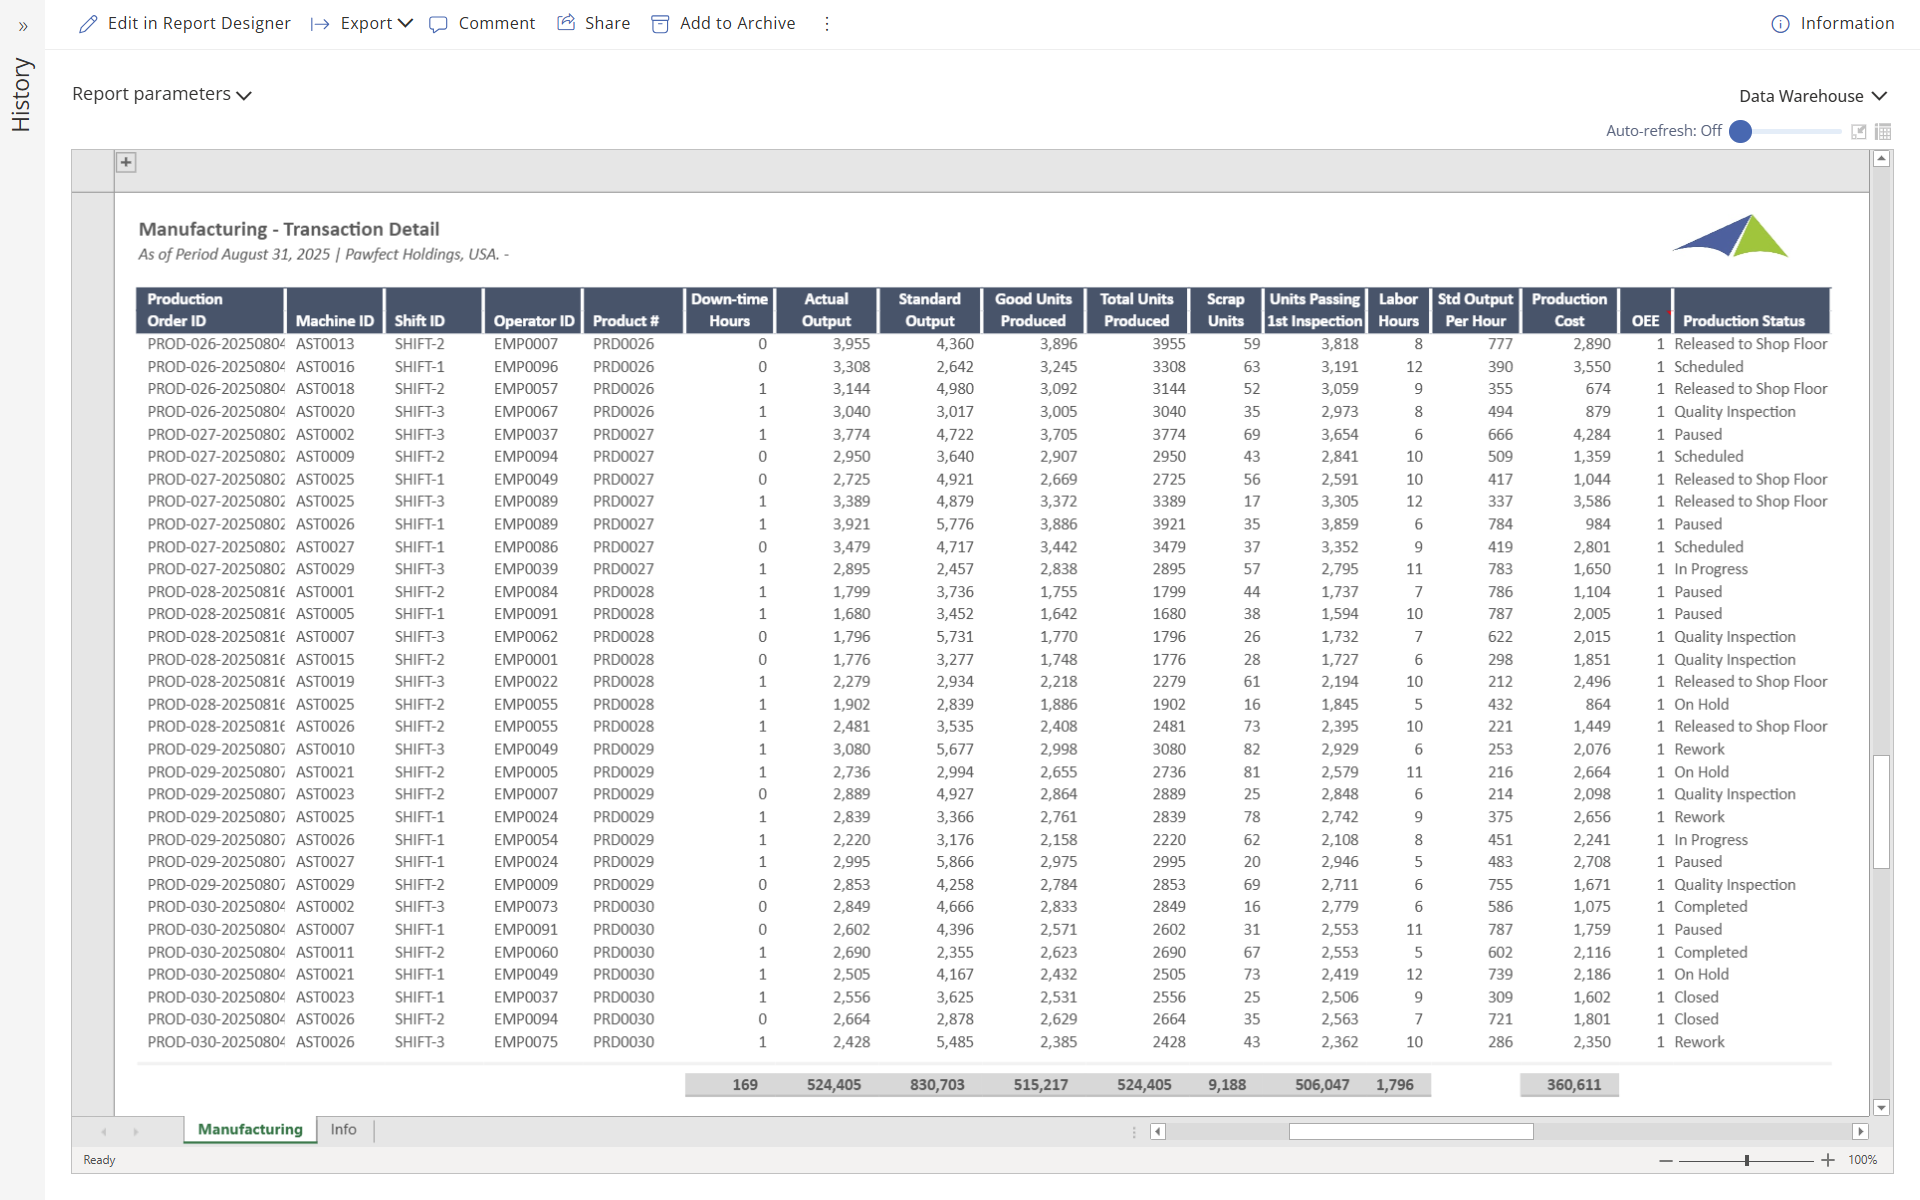Viewport: 1920px width, 1200px height.
Task: Select the Edit in Report Designer pencil icon
Action: pos(88,23)
